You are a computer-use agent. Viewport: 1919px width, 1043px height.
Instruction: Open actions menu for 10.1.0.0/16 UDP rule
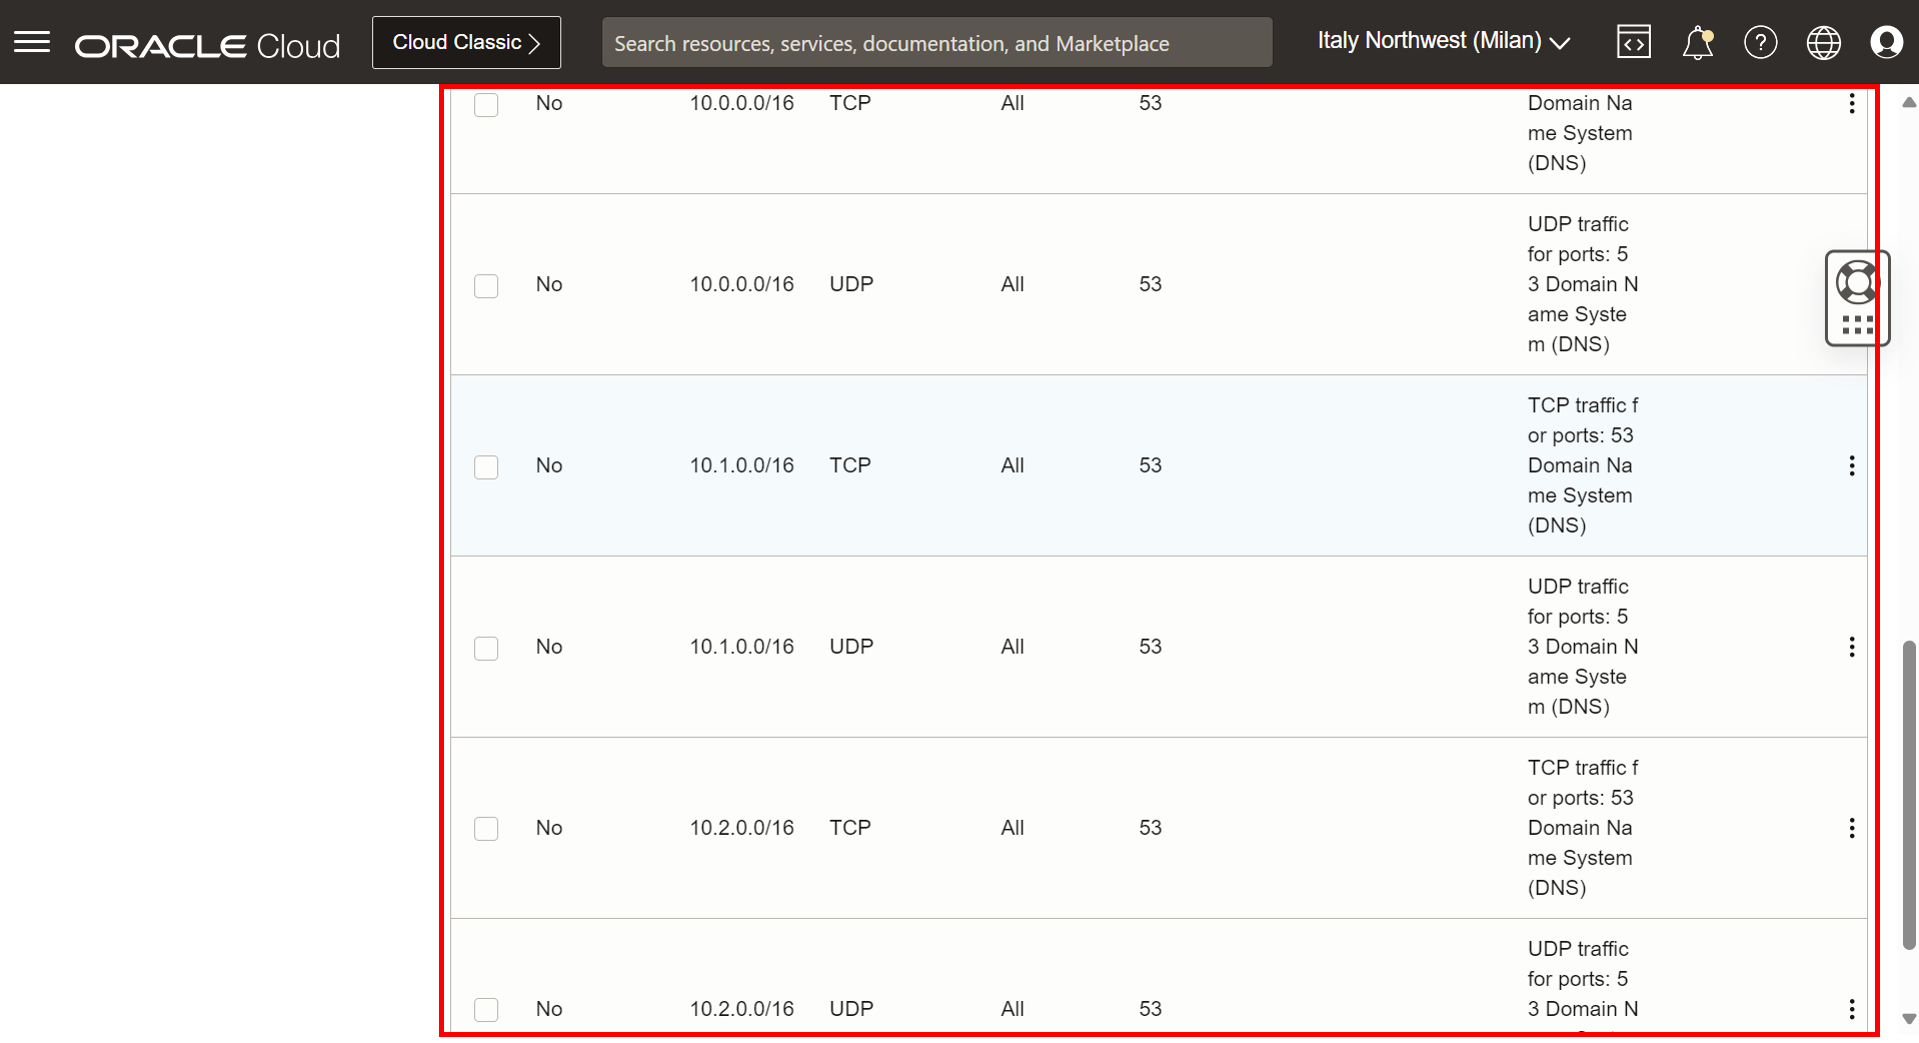[1852, 647]
